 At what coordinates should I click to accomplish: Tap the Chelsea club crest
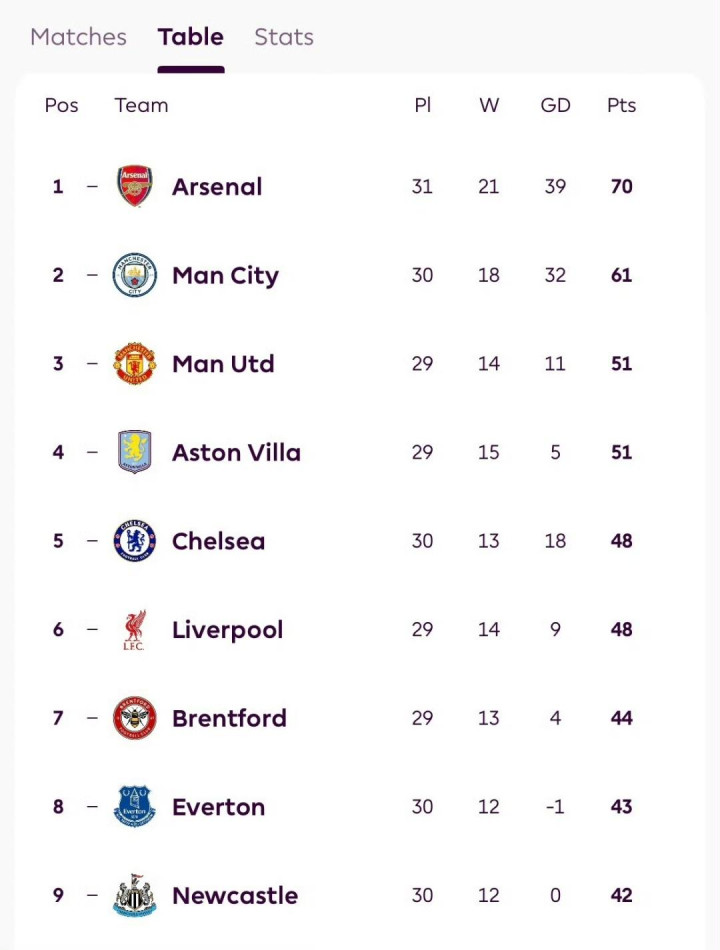135,541
